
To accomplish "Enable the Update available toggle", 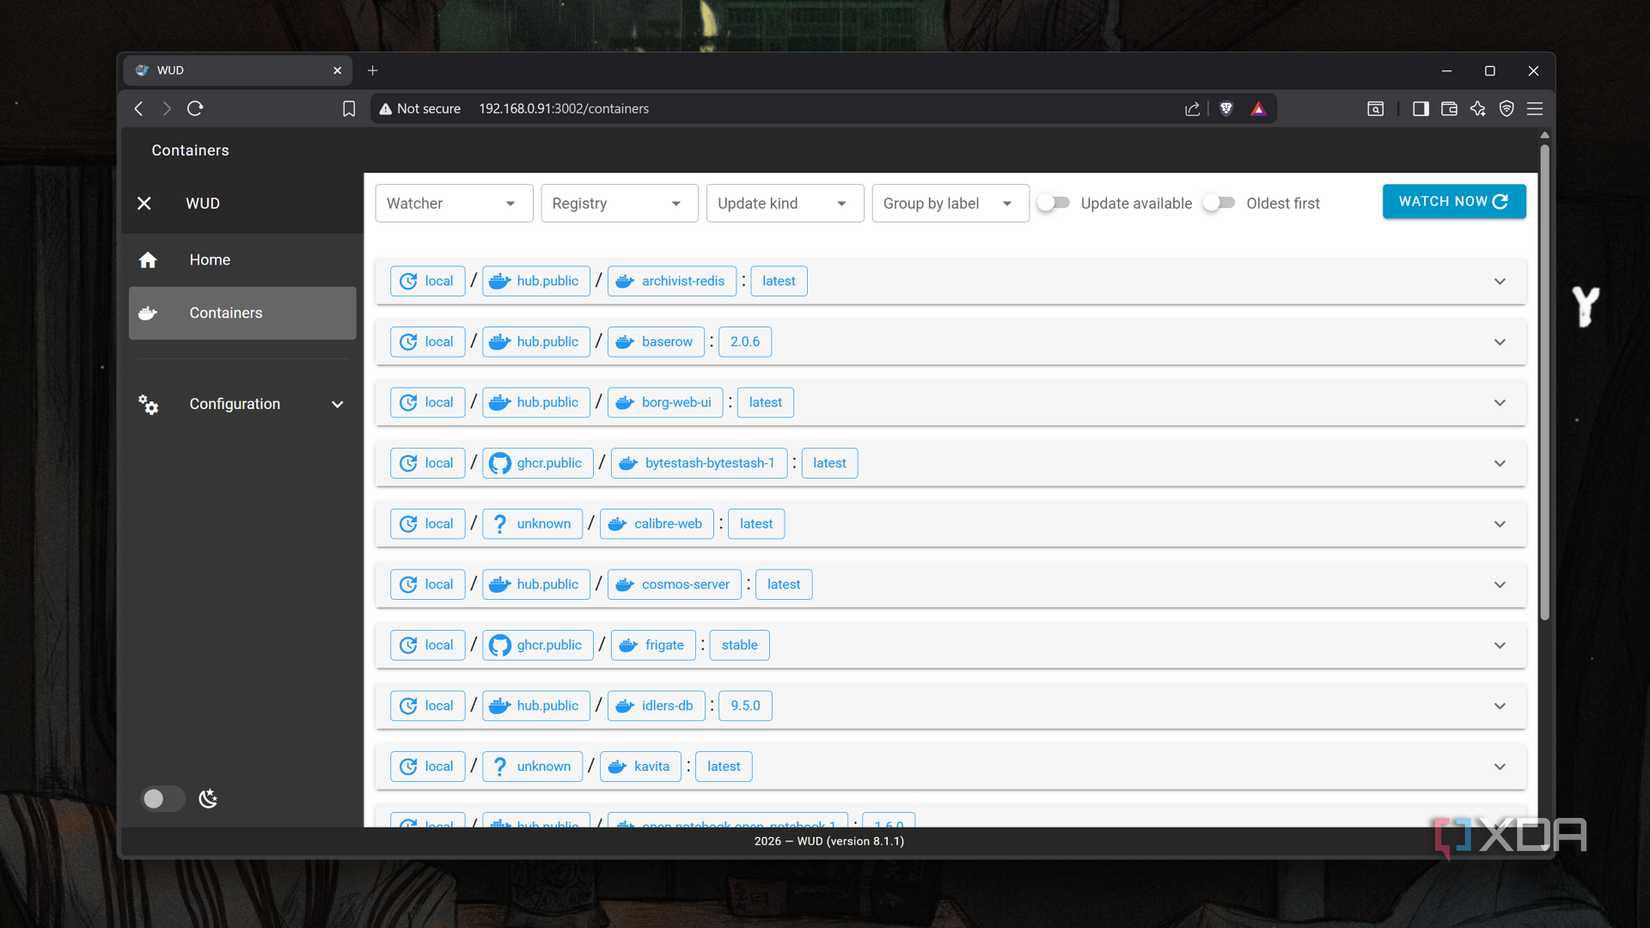I will pos(1052,203).
